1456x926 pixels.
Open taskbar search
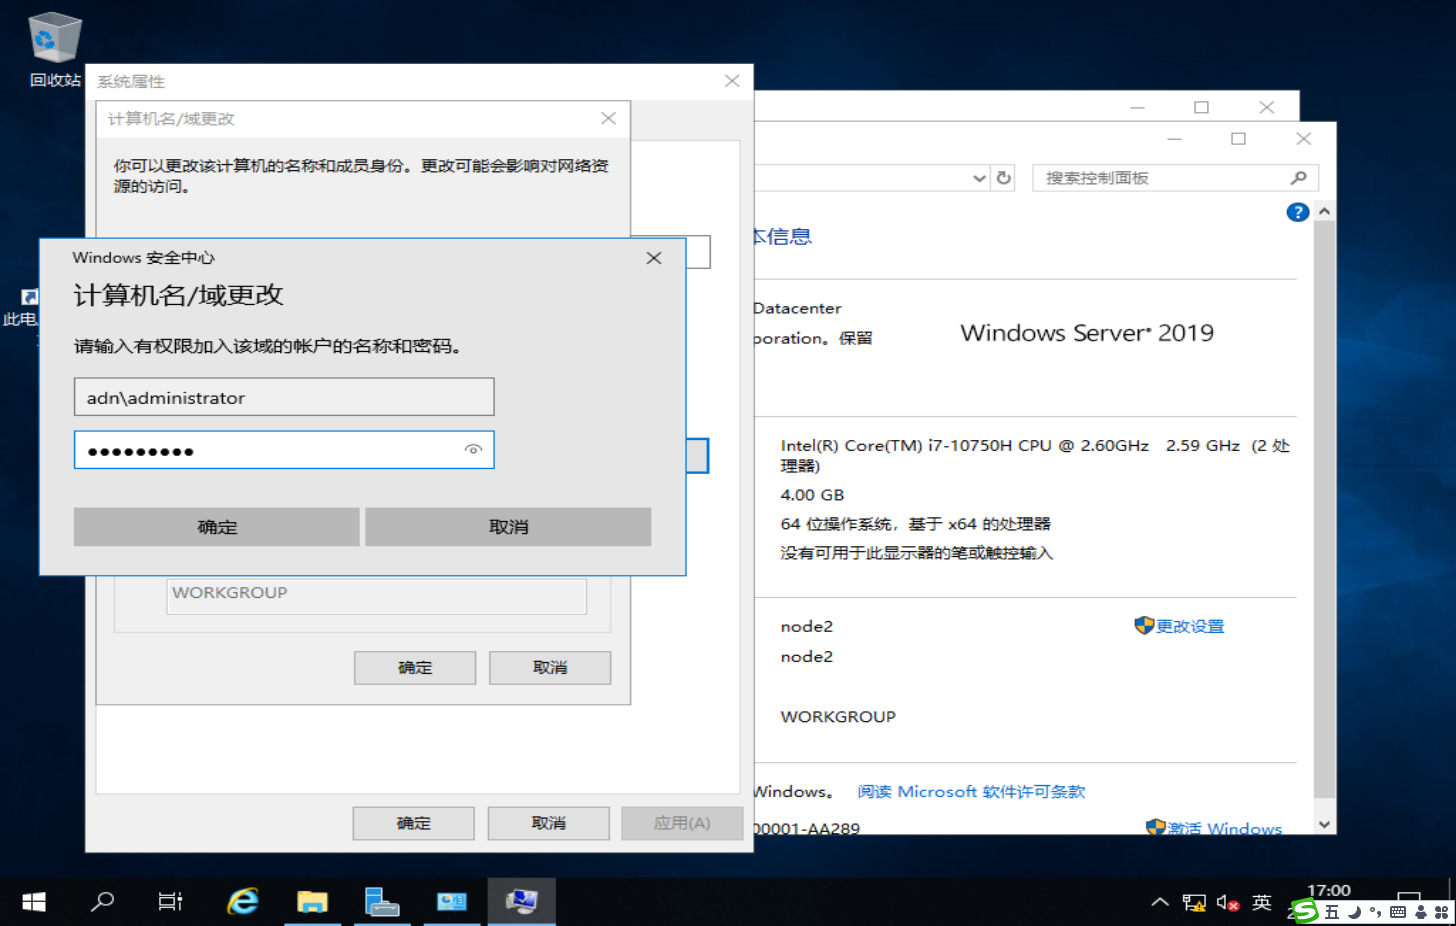coord(102,902)
